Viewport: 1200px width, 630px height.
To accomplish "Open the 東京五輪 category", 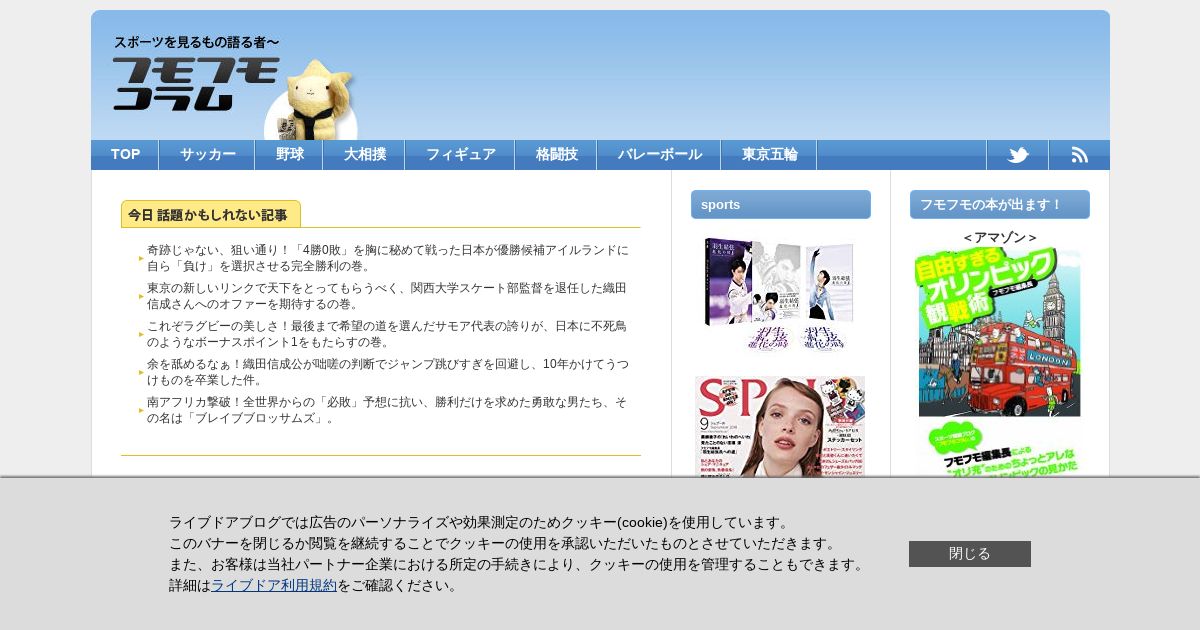I will pyautogui.click(x=769, y=155).
